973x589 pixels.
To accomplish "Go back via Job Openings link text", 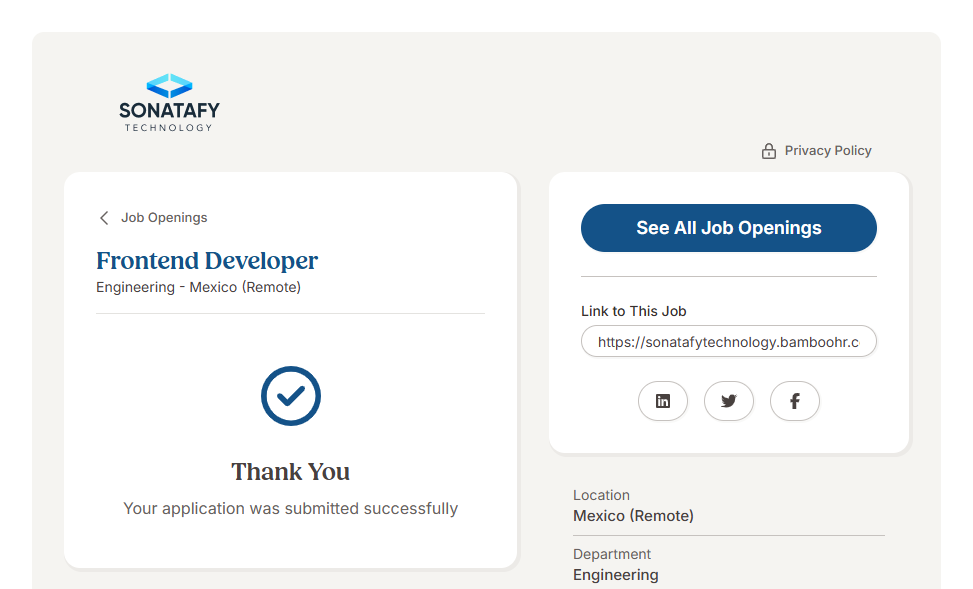I will click(164, 218).
